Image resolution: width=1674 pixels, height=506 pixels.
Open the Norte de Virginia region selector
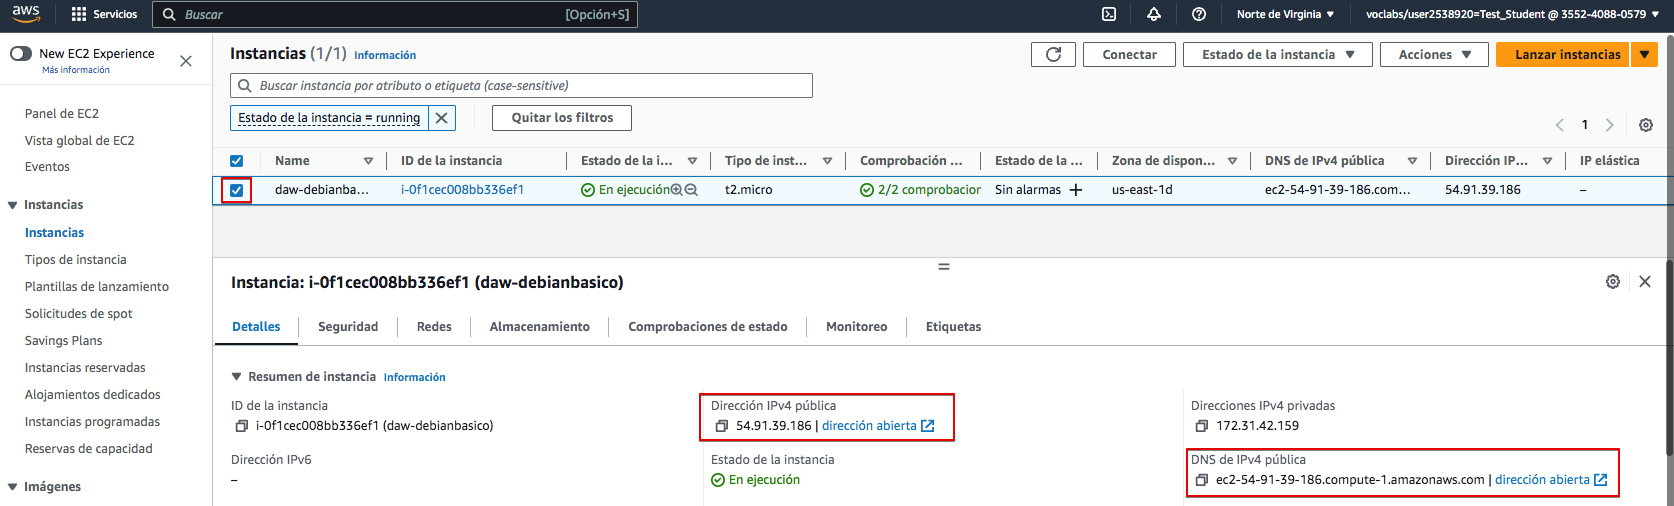(1285, 14)
